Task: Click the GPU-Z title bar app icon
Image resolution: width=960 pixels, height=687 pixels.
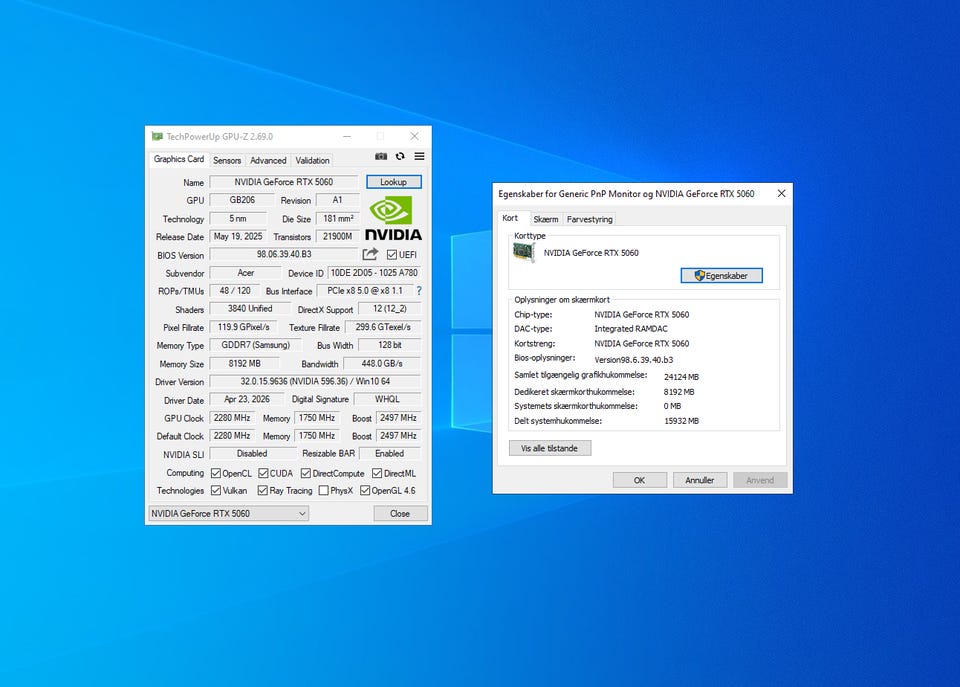Action: pos(157,137)
